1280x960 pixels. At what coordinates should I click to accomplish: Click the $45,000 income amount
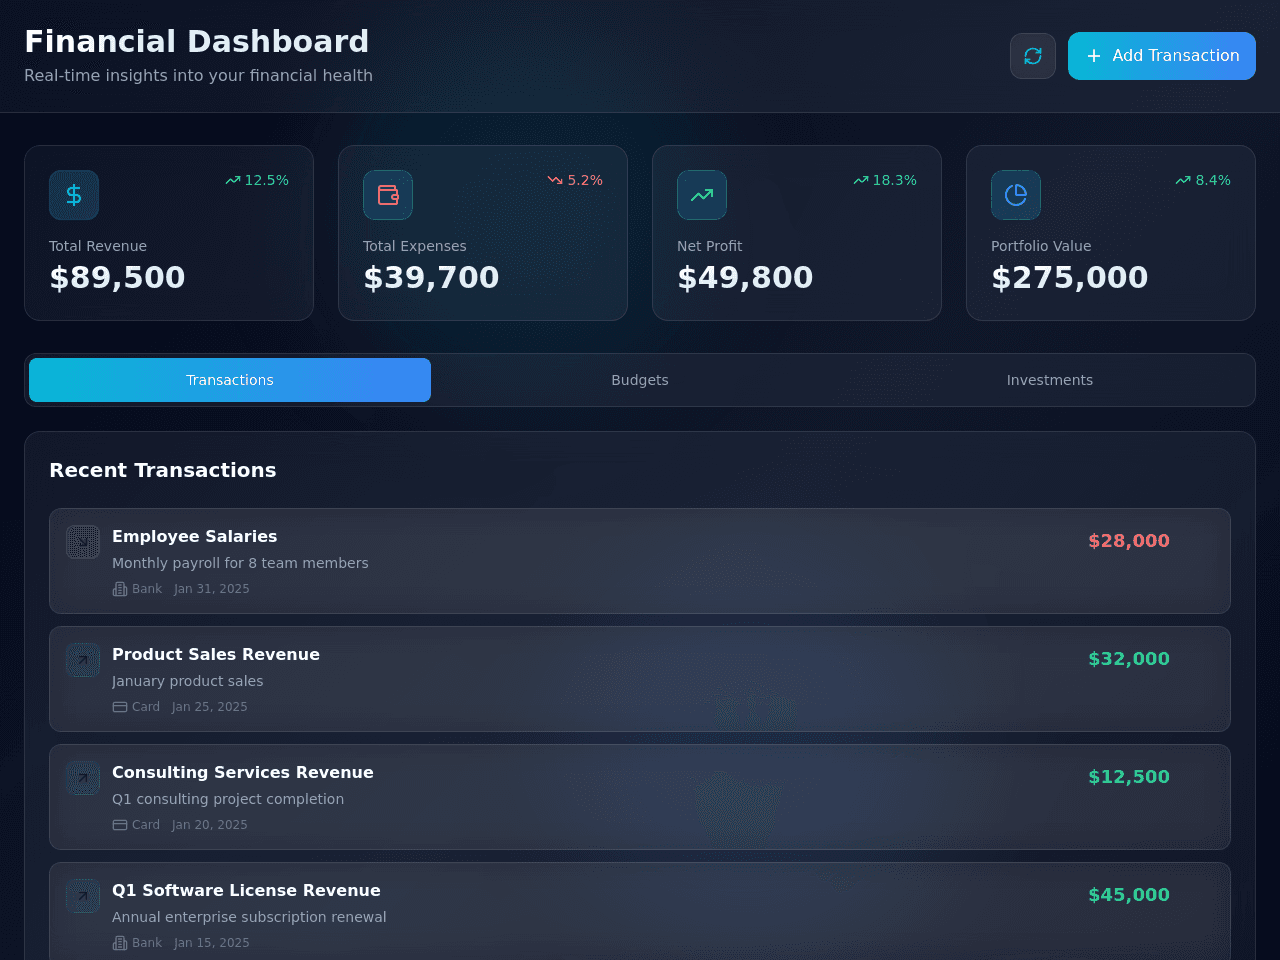(1129, 895)
